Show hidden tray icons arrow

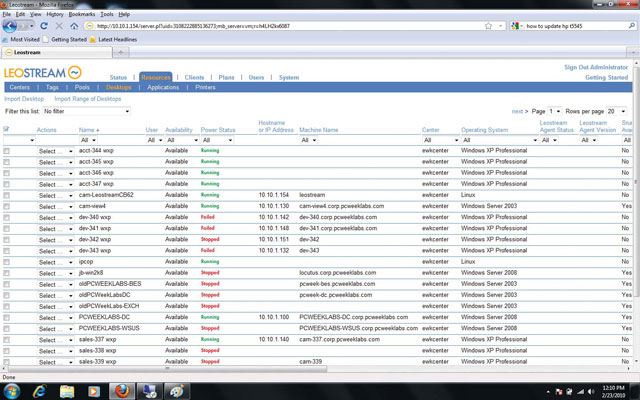point(548,392)
